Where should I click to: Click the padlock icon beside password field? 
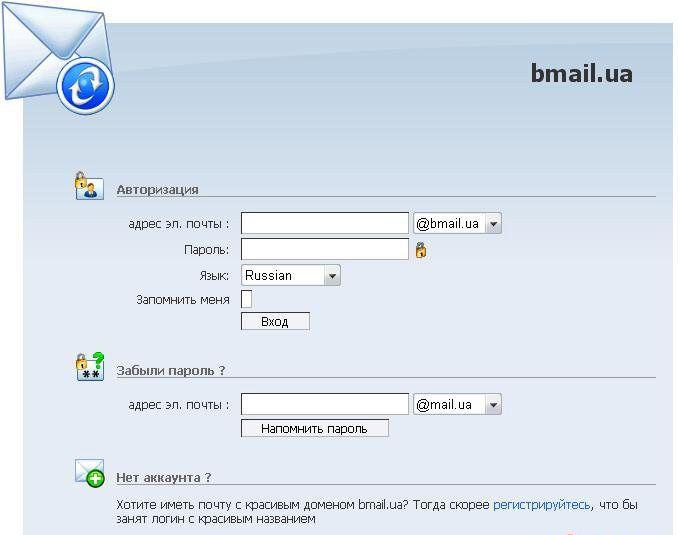(x=421, y=250)
